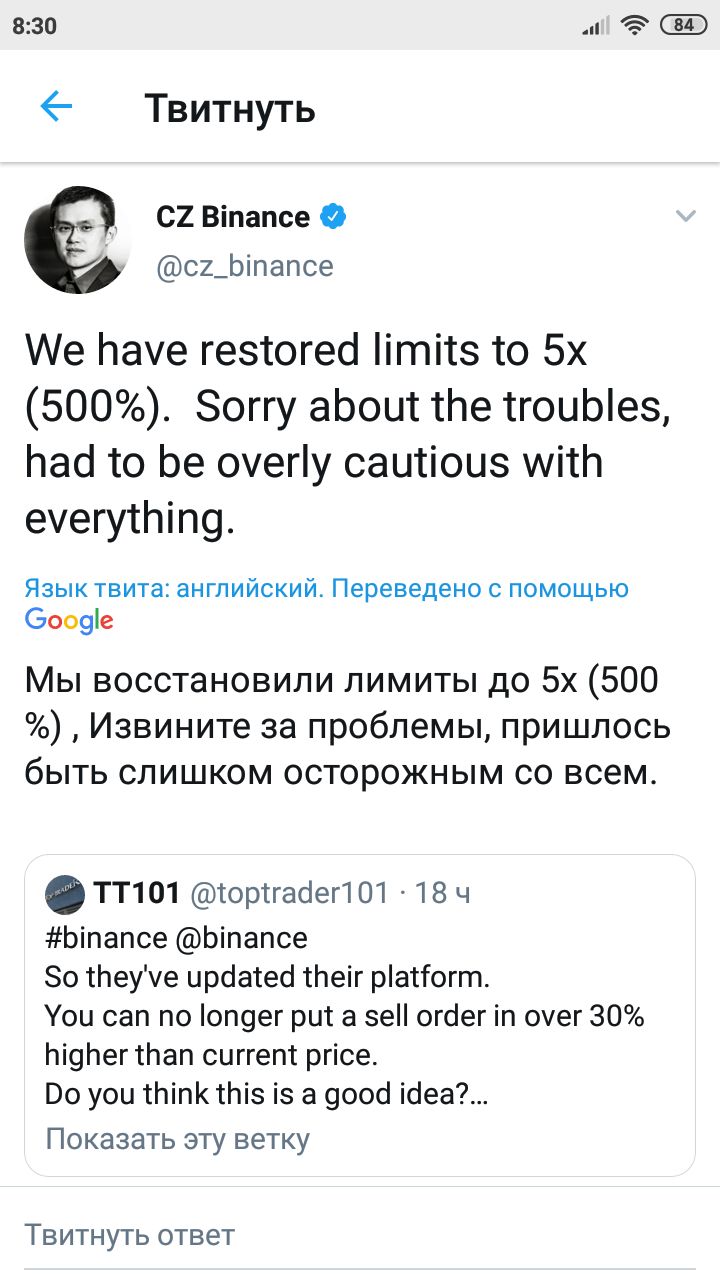Tap the tweet language translation notice
This screenshot has width=720, height=1280.
pos(326,589)
